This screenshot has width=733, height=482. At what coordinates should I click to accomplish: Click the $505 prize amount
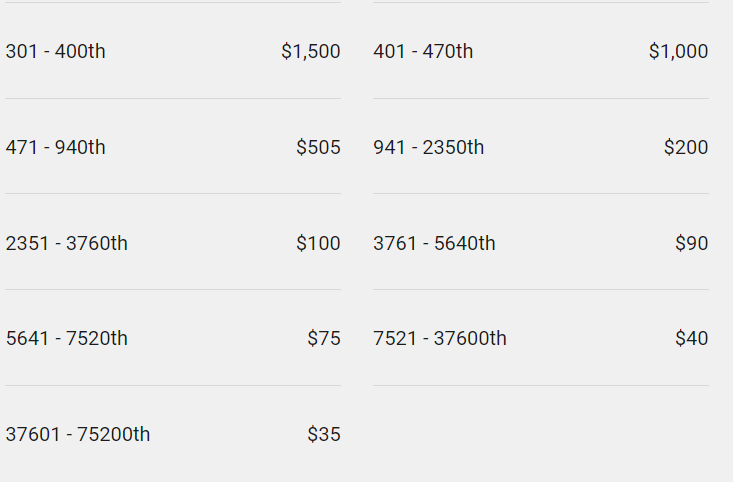(x=318, y=147)
